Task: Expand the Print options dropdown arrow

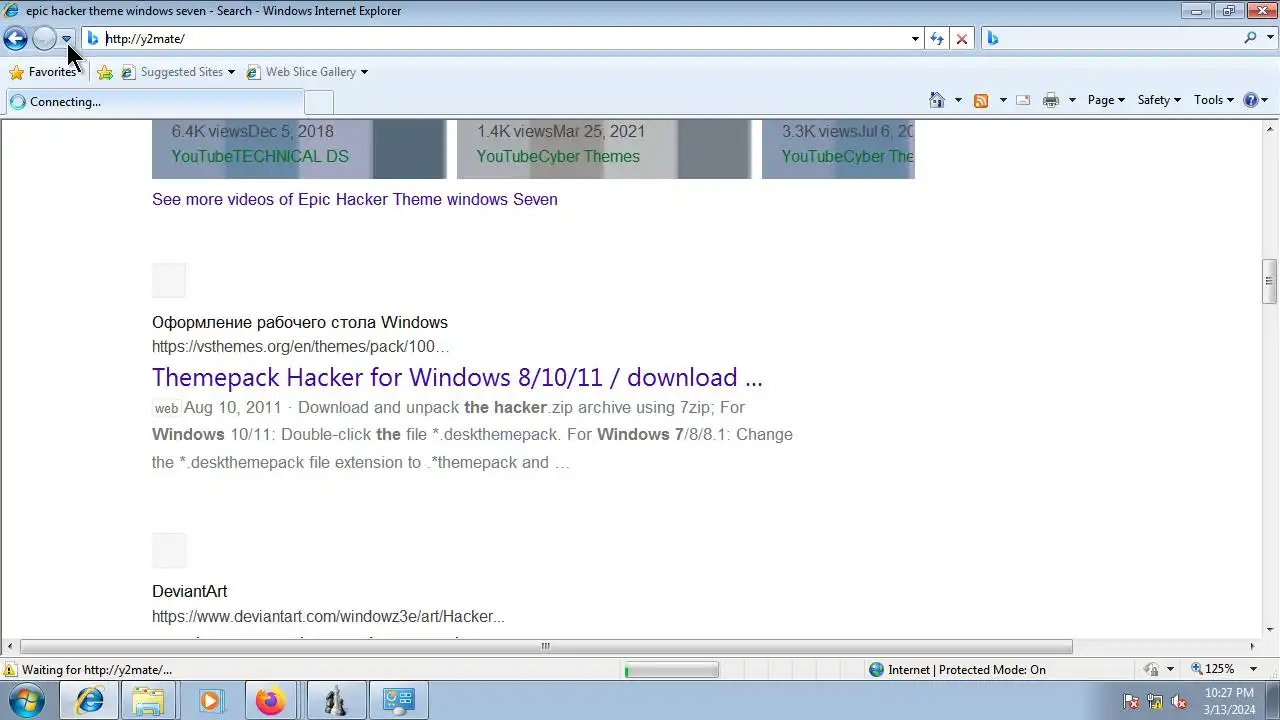Action: (1072, 100)
